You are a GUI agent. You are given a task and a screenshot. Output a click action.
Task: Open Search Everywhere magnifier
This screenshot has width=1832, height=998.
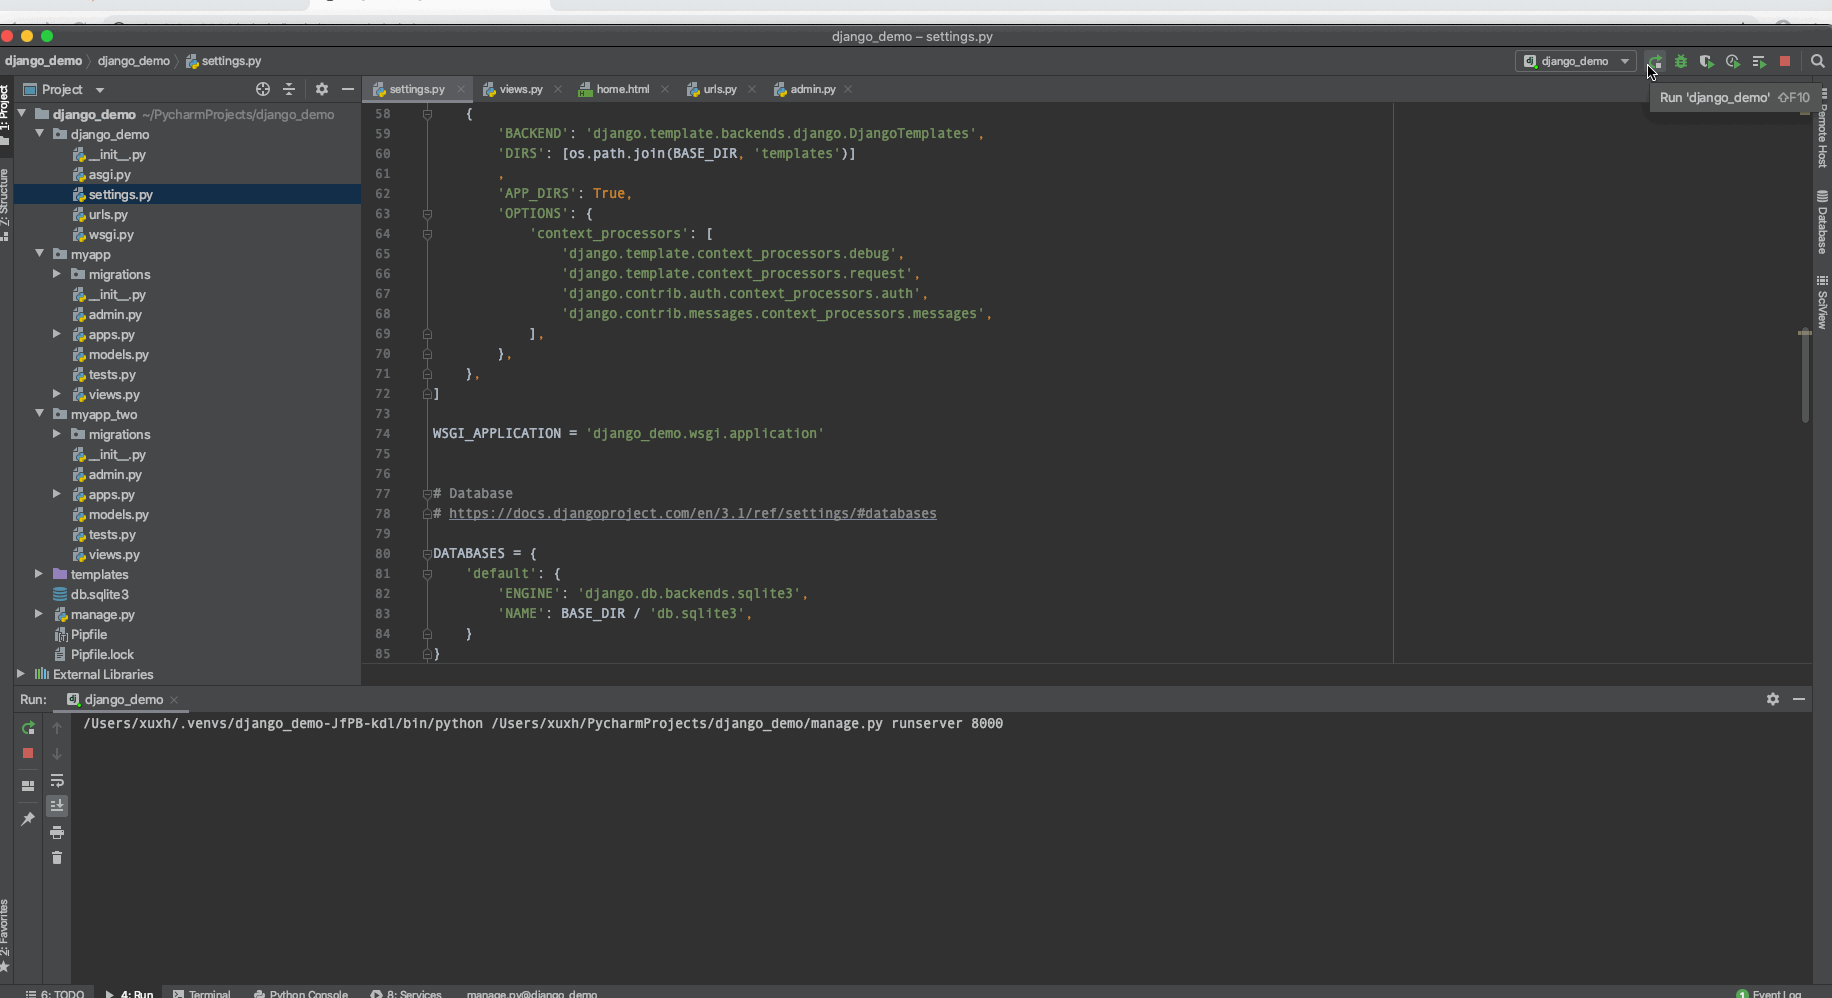tap(1818, 62)
